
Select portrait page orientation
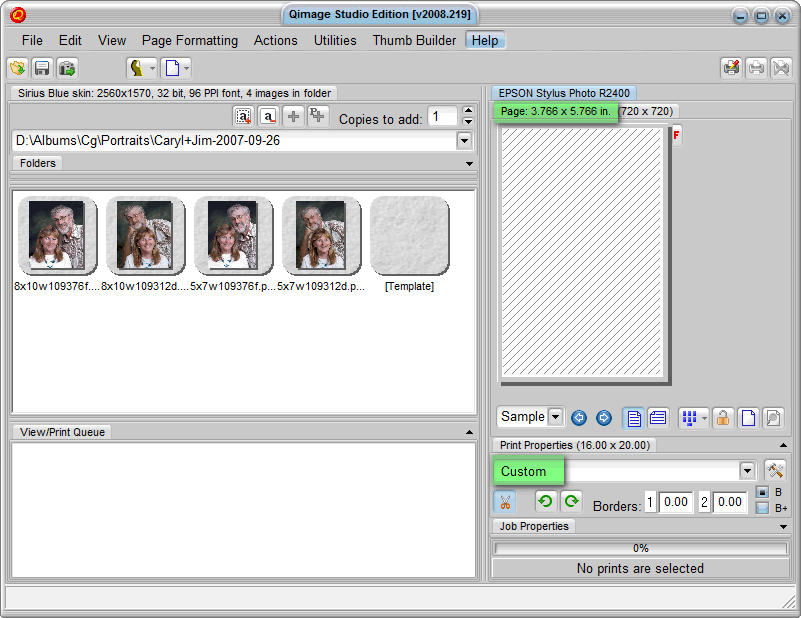633,418
